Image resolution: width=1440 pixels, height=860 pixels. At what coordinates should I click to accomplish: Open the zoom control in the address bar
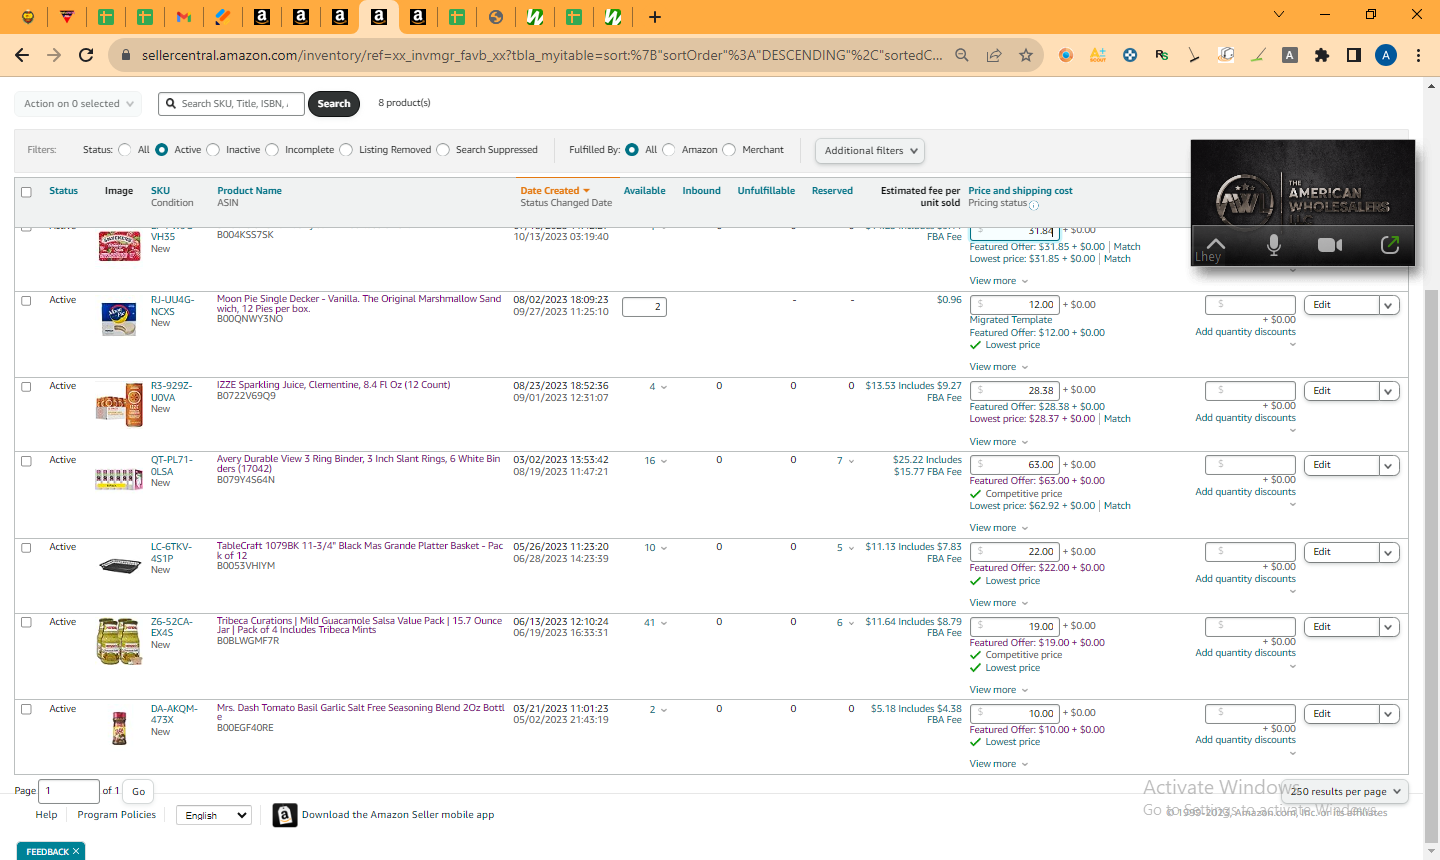(x=962, y=55)
